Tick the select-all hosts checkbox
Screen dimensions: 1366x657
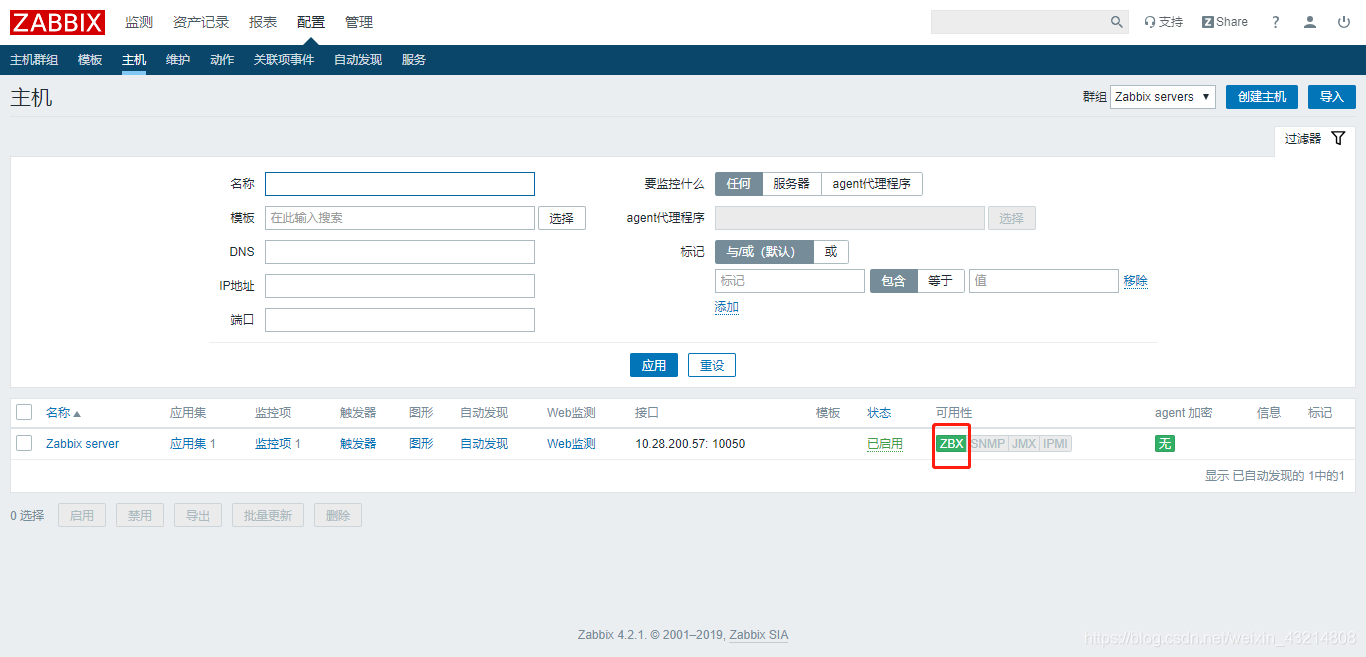(24, 412)
